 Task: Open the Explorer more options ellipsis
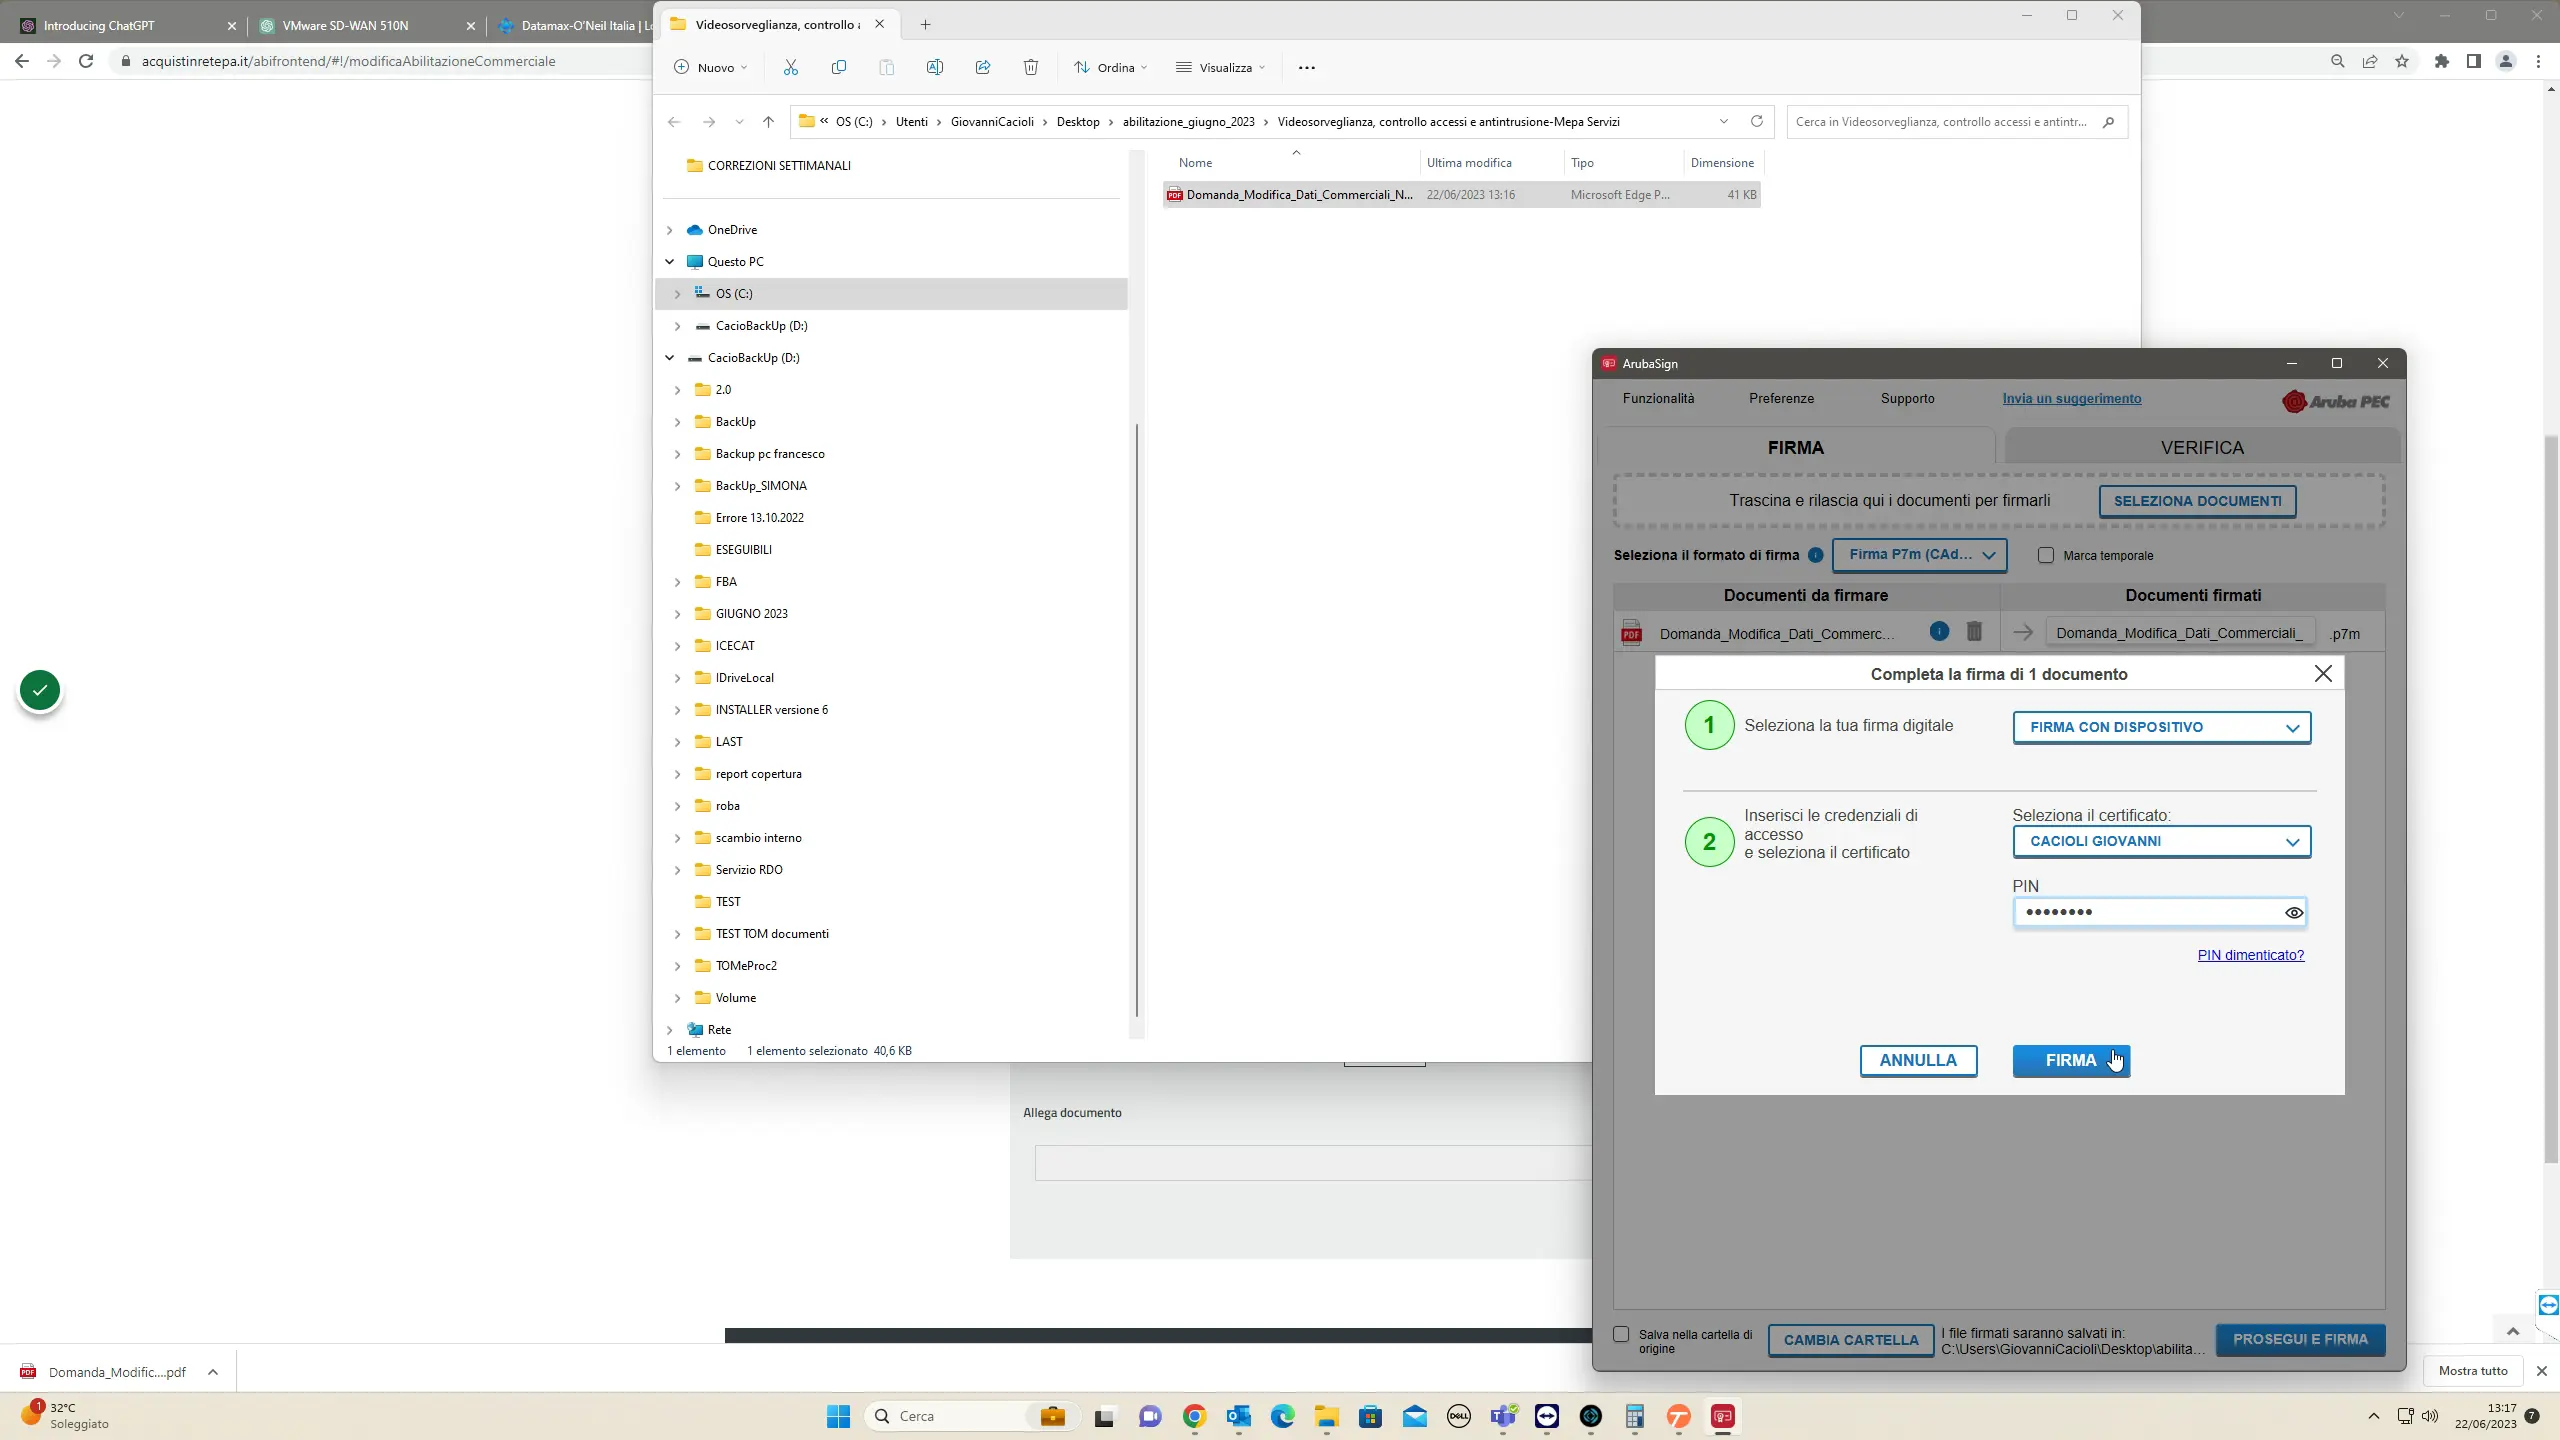(1306, 67)
